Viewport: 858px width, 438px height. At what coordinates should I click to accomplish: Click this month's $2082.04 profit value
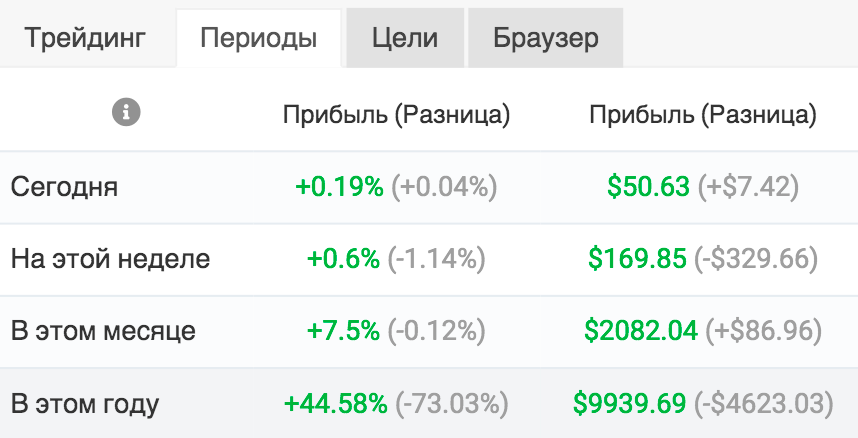point(641,331)
